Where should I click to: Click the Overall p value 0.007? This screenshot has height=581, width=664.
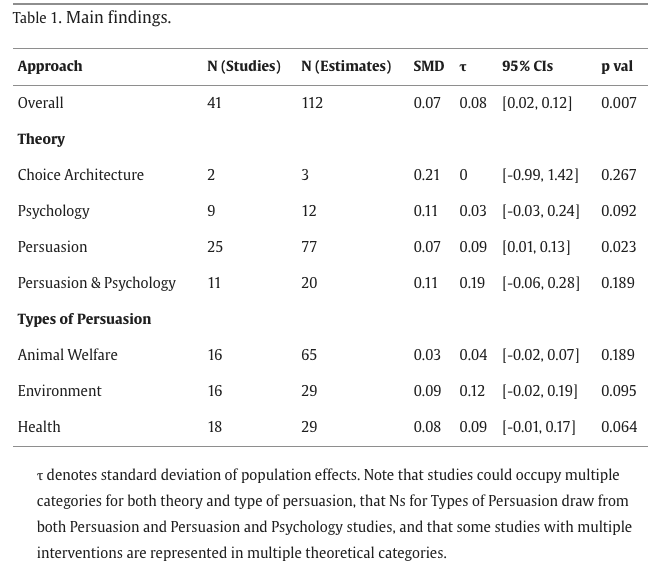[618, 103]
